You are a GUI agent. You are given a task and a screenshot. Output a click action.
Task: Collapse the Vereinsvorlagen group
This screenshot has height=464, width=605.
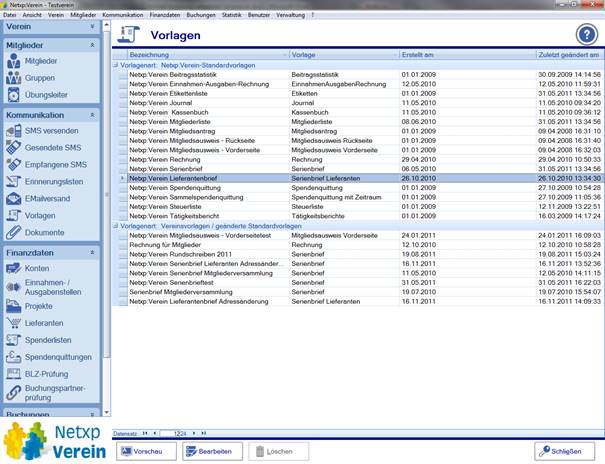point(115,226)
